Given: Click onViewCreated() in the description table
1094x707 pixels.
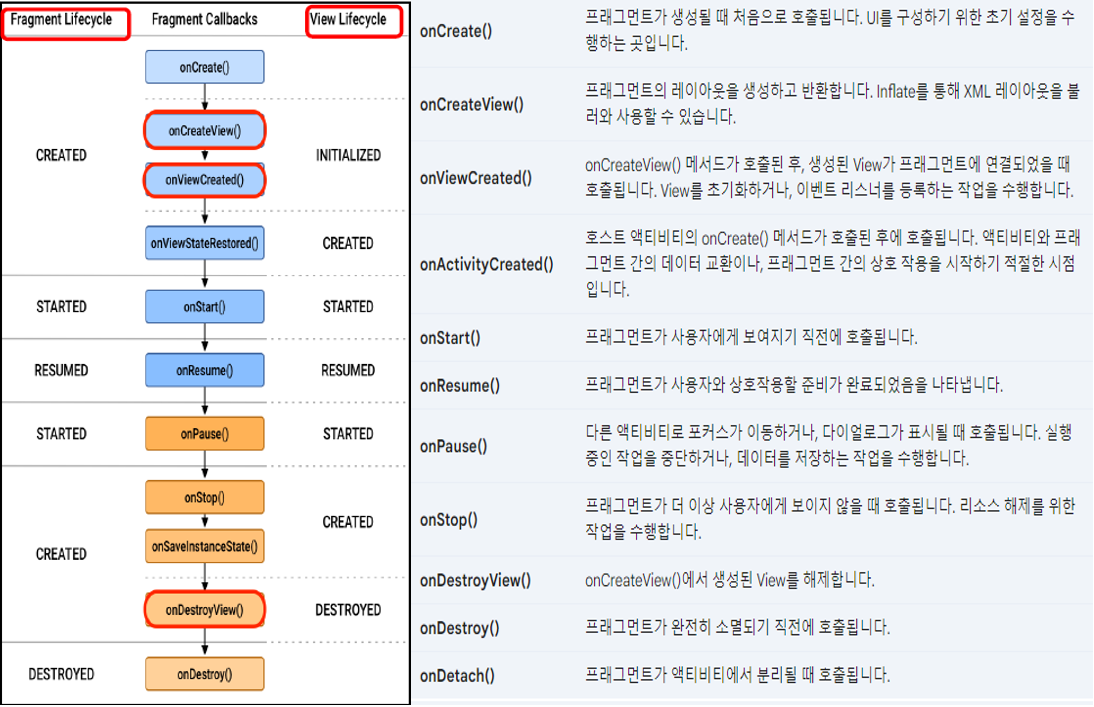Looking at the screenshot, I should coord(476,178).
